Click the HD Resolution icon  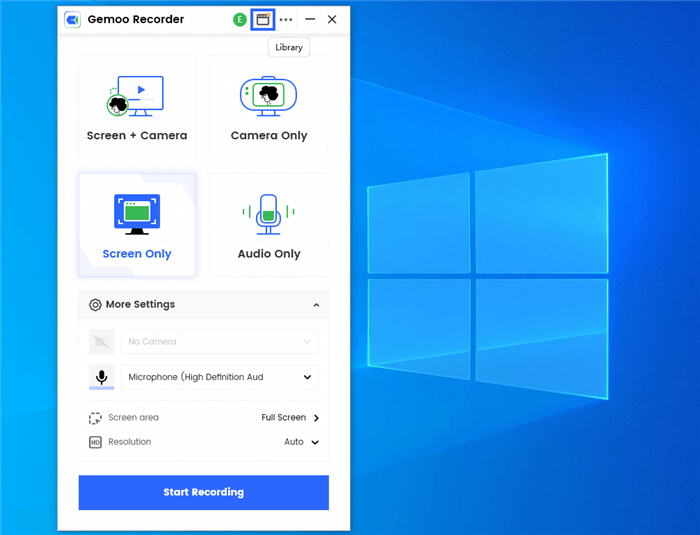[x=95, y=442]
